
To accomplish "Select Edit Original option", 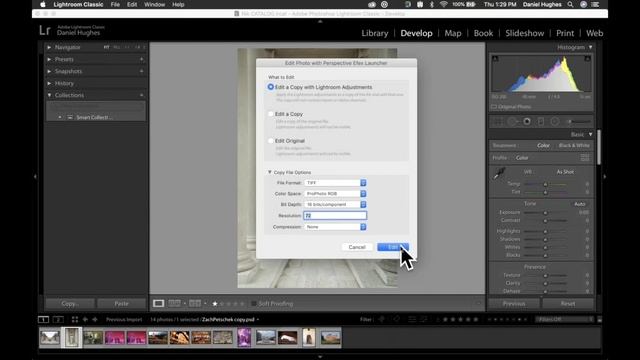I will [271, 141].
